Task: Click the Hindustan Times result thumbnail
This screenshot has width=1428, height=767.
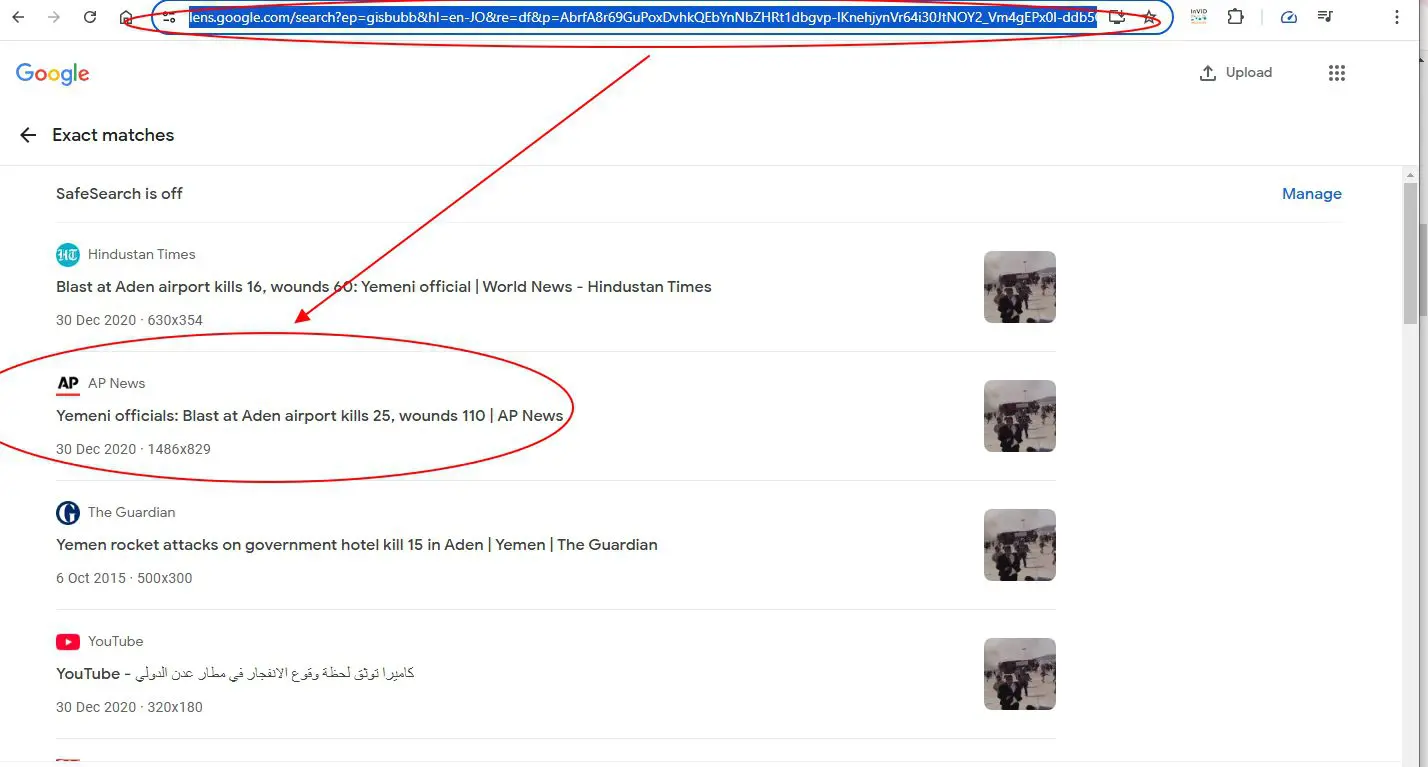Action: 1020,287
